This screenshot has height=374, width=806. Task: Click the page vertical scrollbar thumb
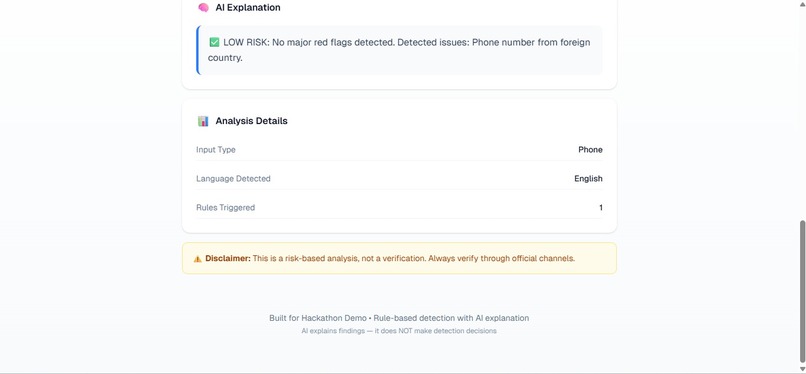coord(802,290)
